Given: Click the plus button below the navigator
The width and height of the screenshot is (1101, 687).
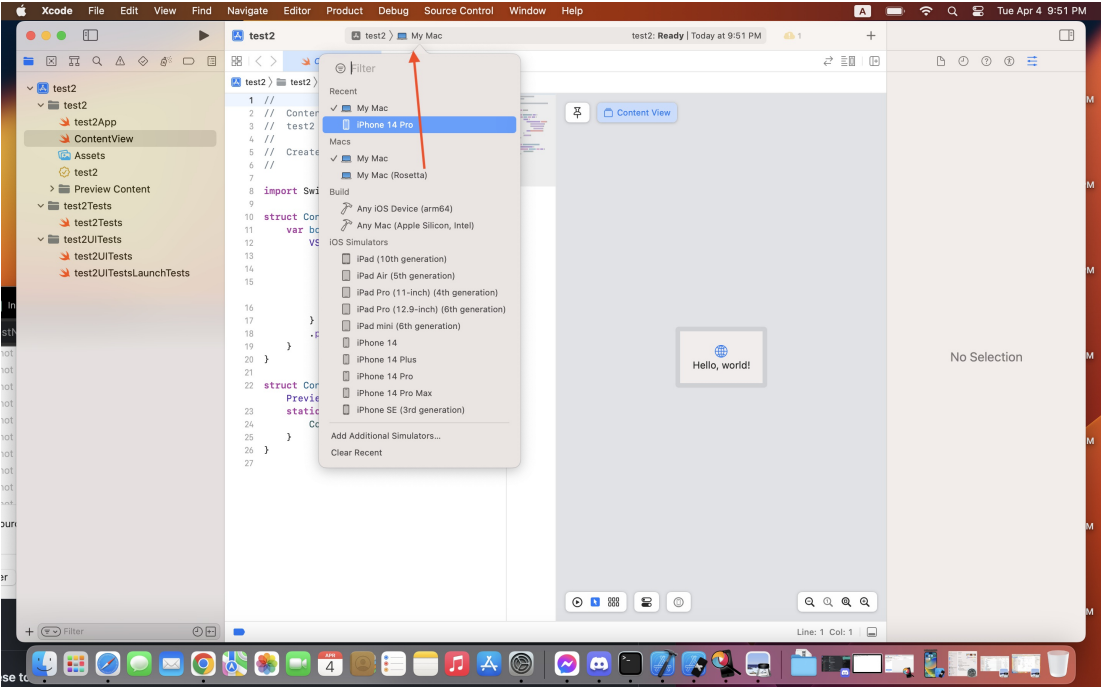Looking at the screenshot, I should (x=29, y=632).
